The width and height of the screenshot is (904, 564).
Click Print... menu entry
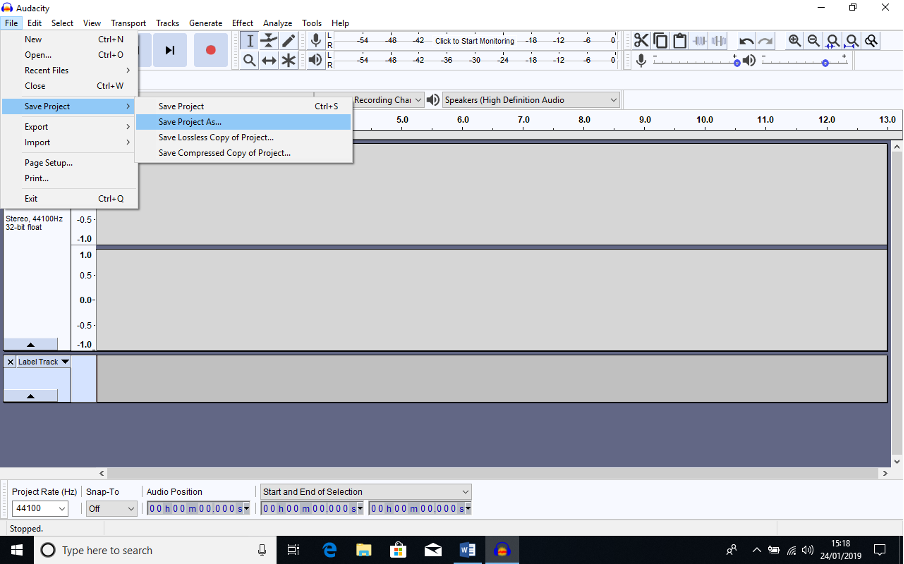(70, 178)
